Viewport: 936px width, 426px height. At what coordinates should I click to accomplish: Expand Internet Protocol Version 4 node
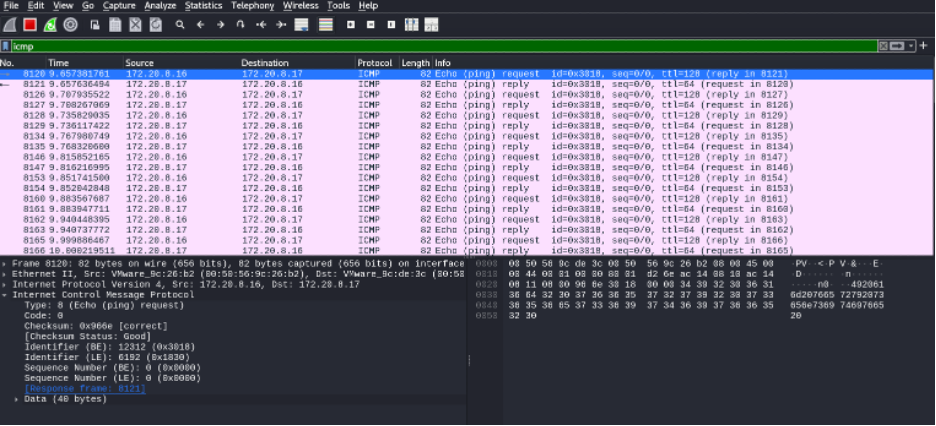(4, 285)
